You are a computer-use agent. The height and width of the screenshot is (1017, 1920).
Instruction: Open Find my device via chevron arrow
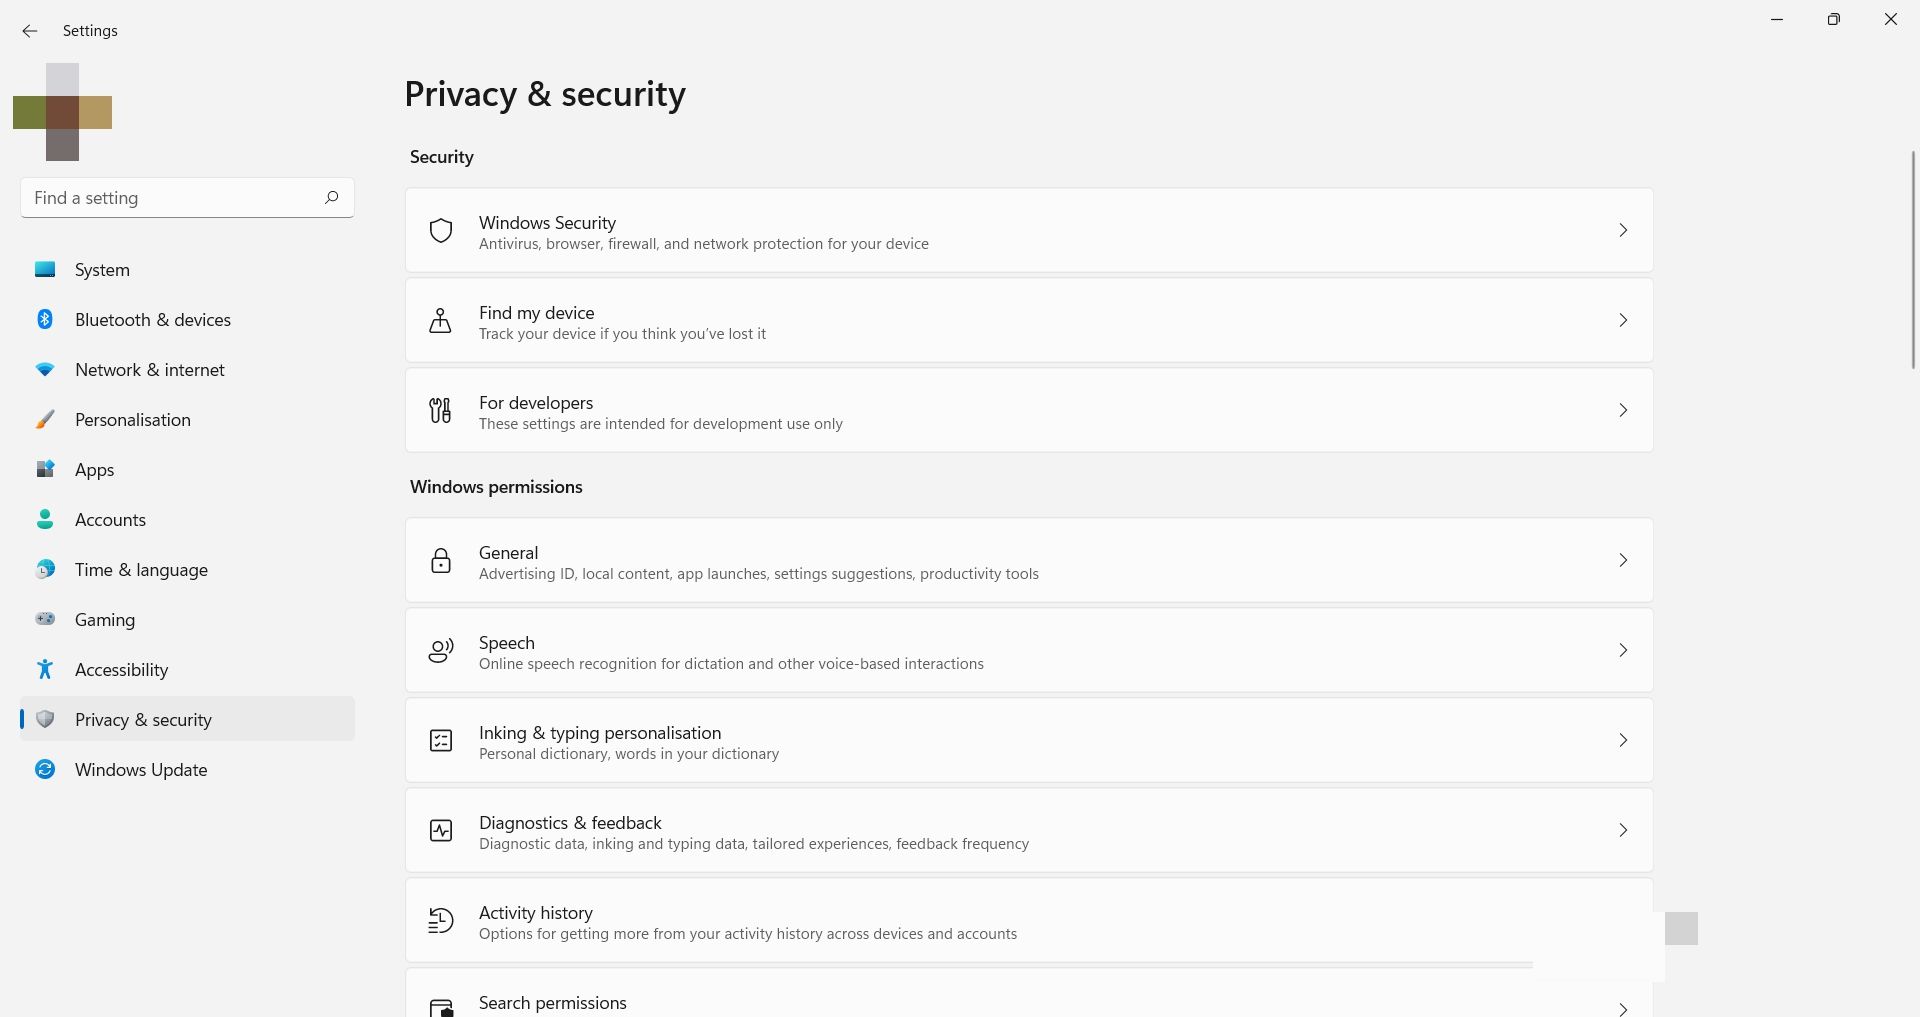click(1623, 321)
